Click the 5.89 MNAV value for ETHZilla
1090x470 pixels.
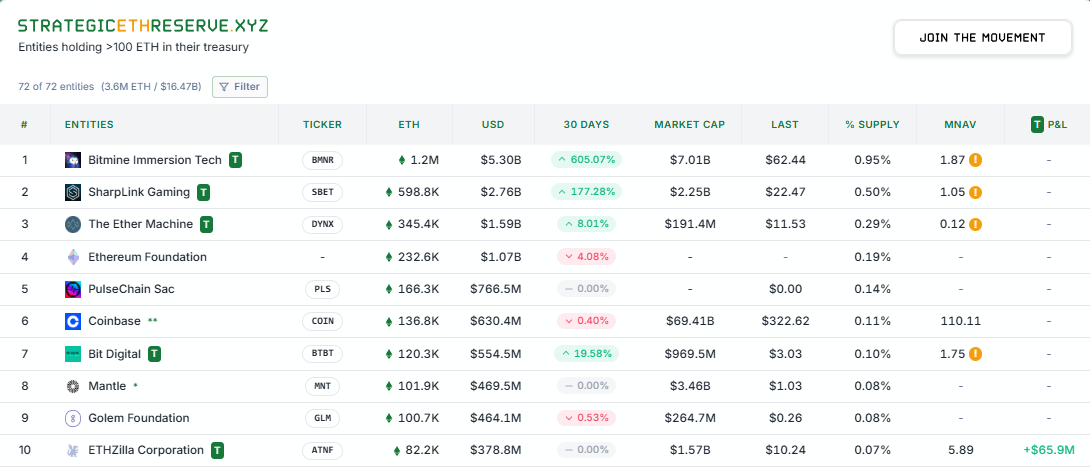[x=961, y=451]
